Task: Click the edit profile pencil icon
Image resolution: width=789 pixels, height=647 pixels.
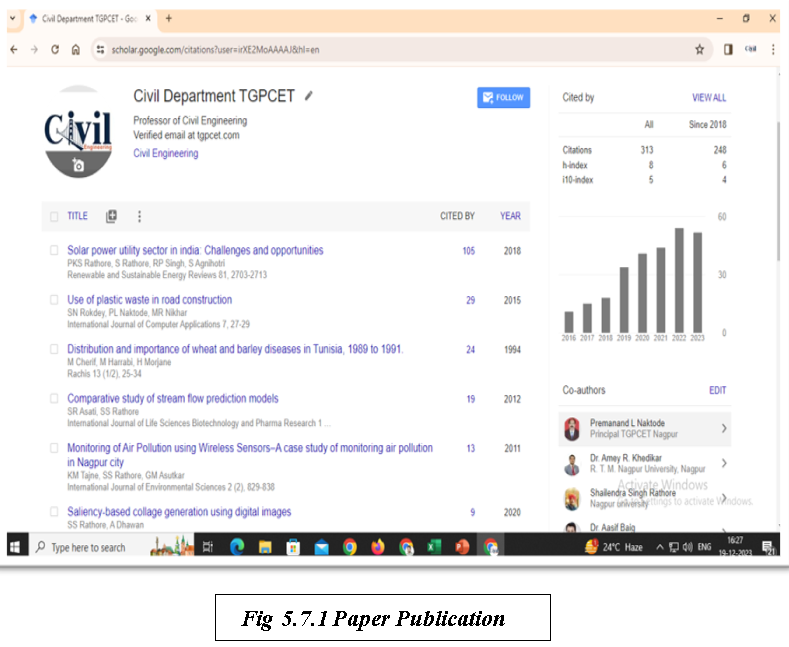Action: [x=309, y=96]
